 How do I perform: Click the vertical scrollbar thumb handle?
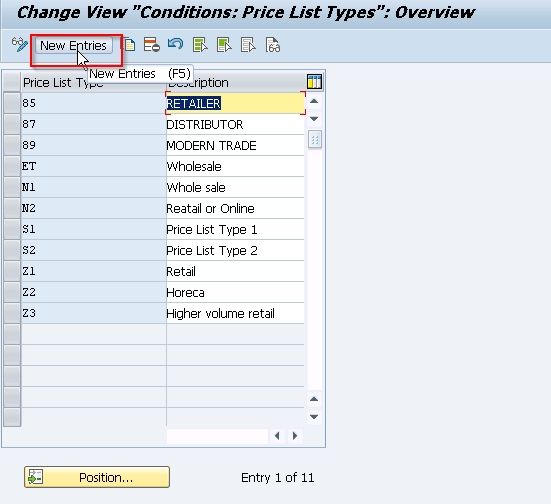[x=315, y=140]
